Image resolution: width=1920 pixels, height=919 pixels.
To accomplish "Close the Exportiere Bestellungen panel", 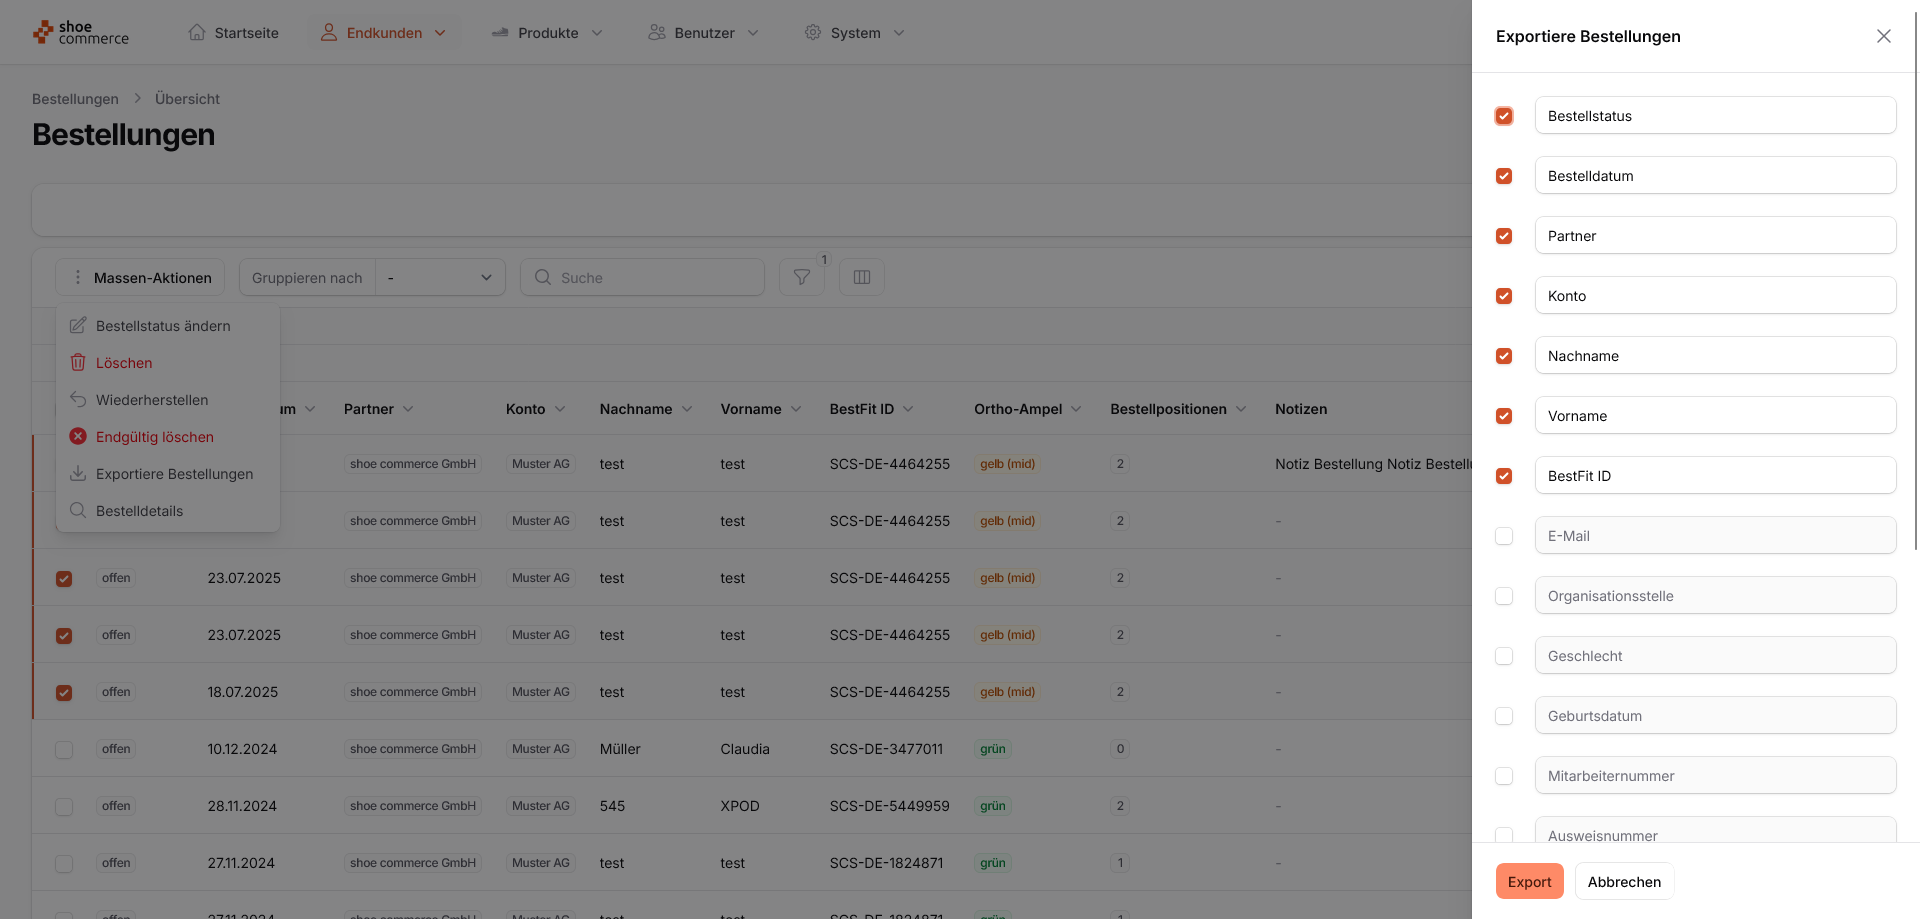I will point(1883,36).
